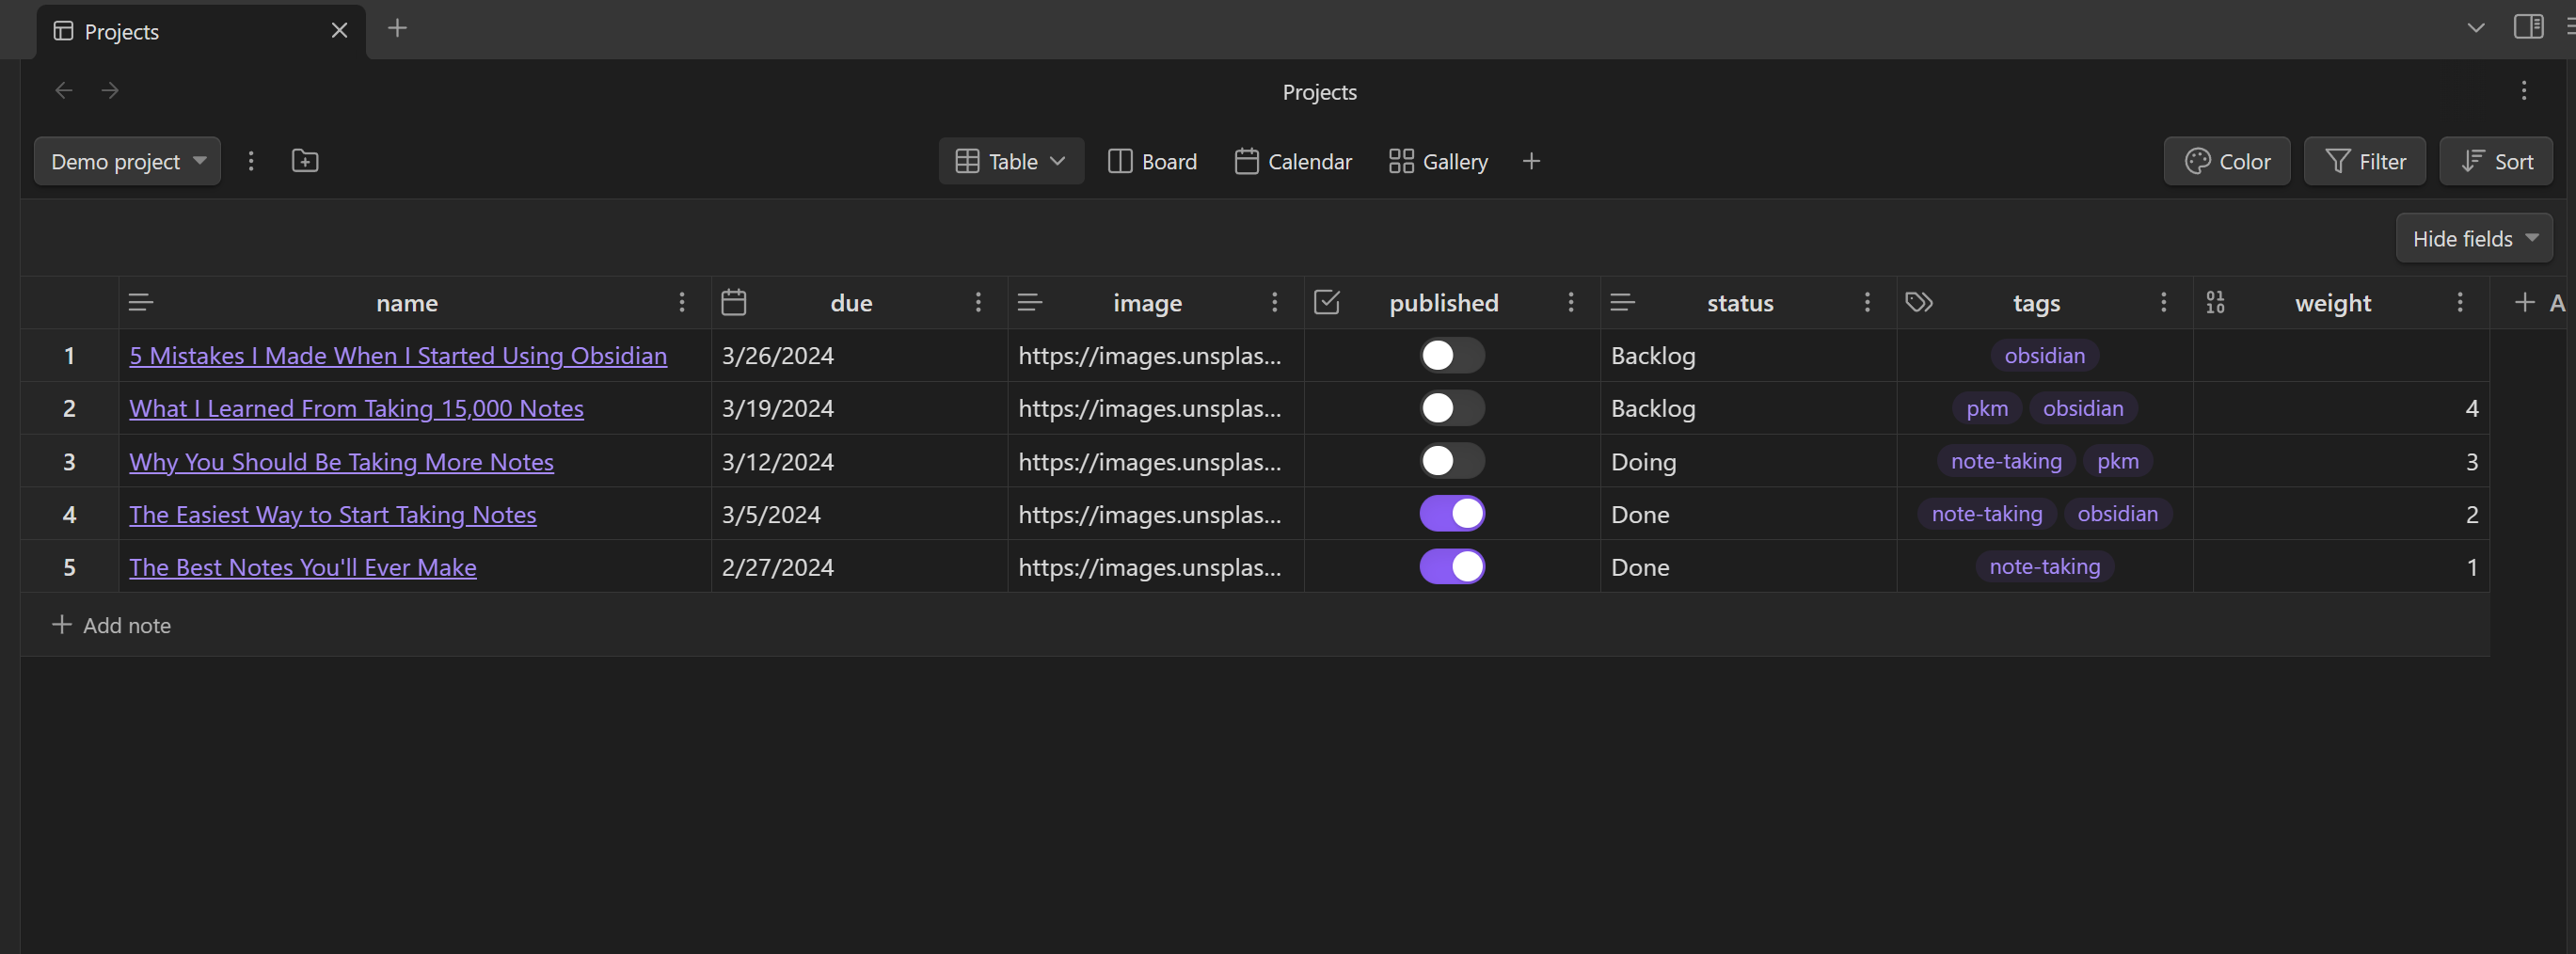Open the tags column options menu
Image resolution: width=2576 pixels, height=954 pixels.
(2163, 302)
